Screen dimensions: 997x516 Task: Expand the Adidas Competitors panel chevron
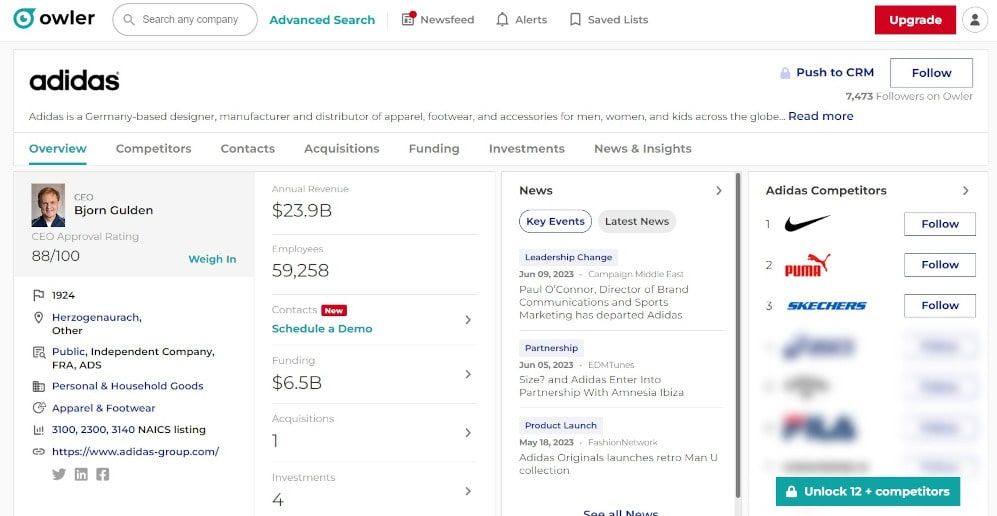point(965,190)
